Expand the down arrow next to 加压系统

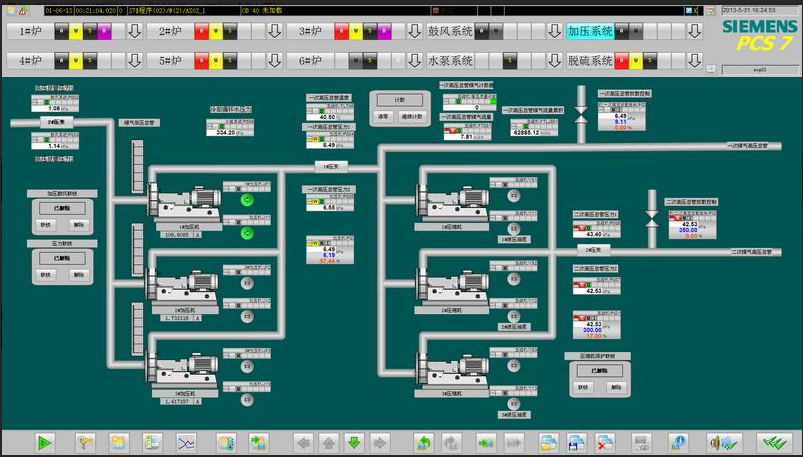(x=695, y=31)
